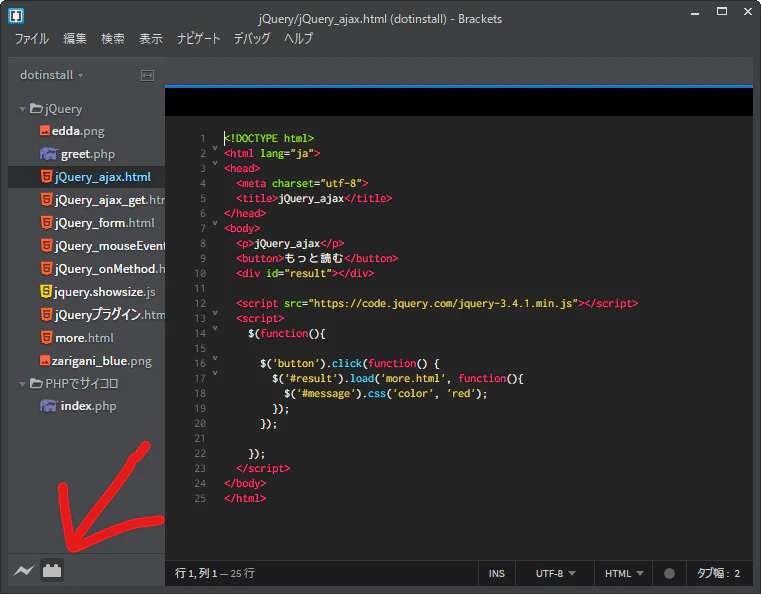Screen dimensions: 761x594
Task: Click the id="result" attribute on line 10
Action: [299, 273]
